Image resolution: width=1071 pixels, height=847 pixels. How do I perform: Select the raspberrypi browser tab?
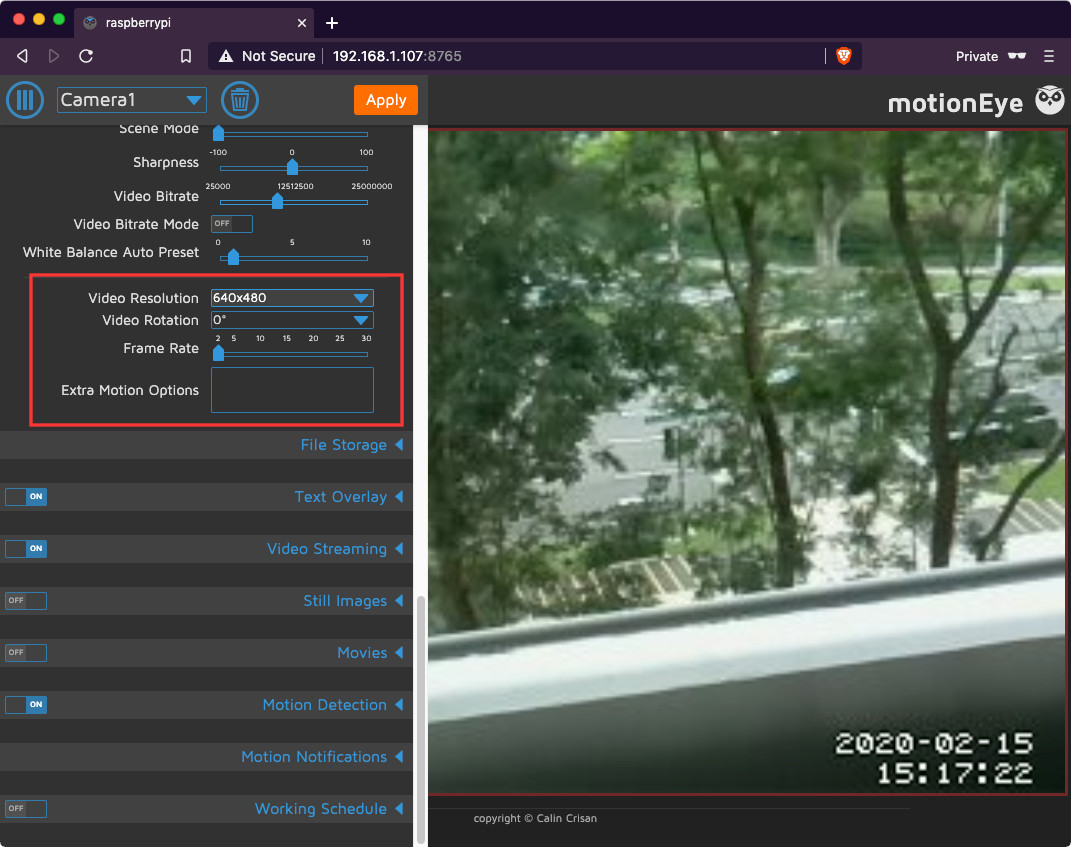[x=194, y=23]
